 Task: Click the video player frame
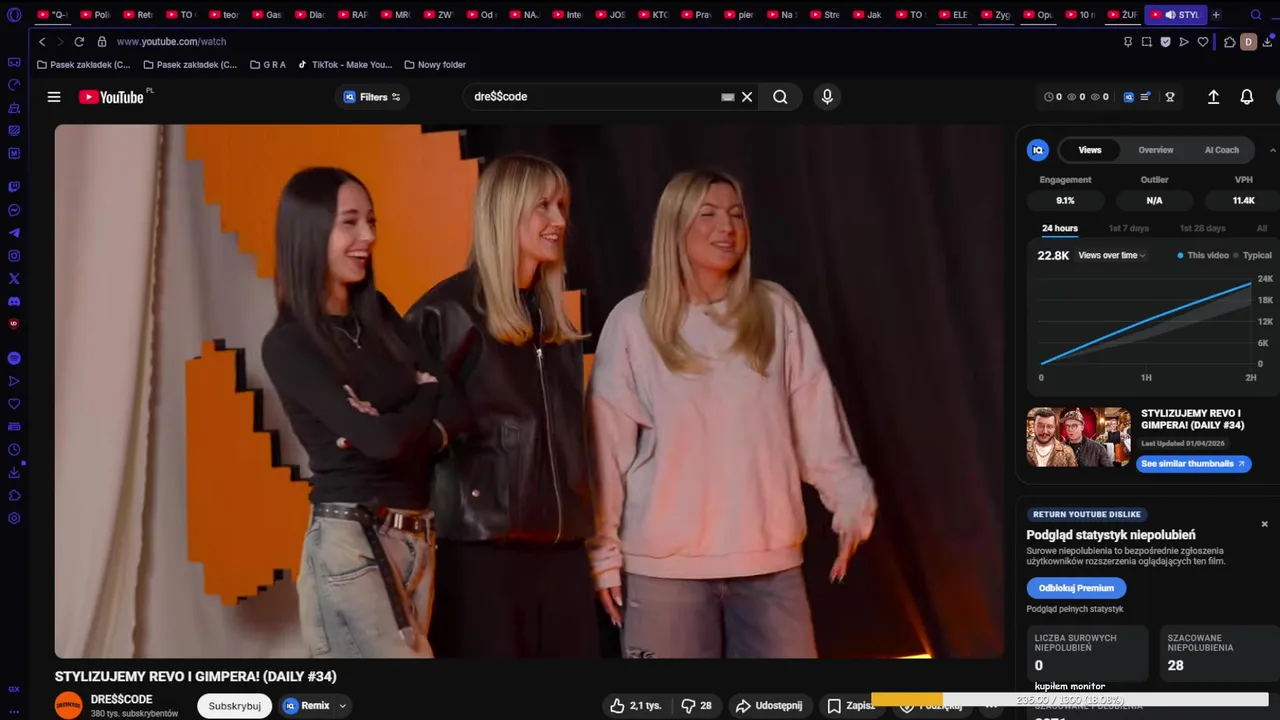tap(529, 391)
